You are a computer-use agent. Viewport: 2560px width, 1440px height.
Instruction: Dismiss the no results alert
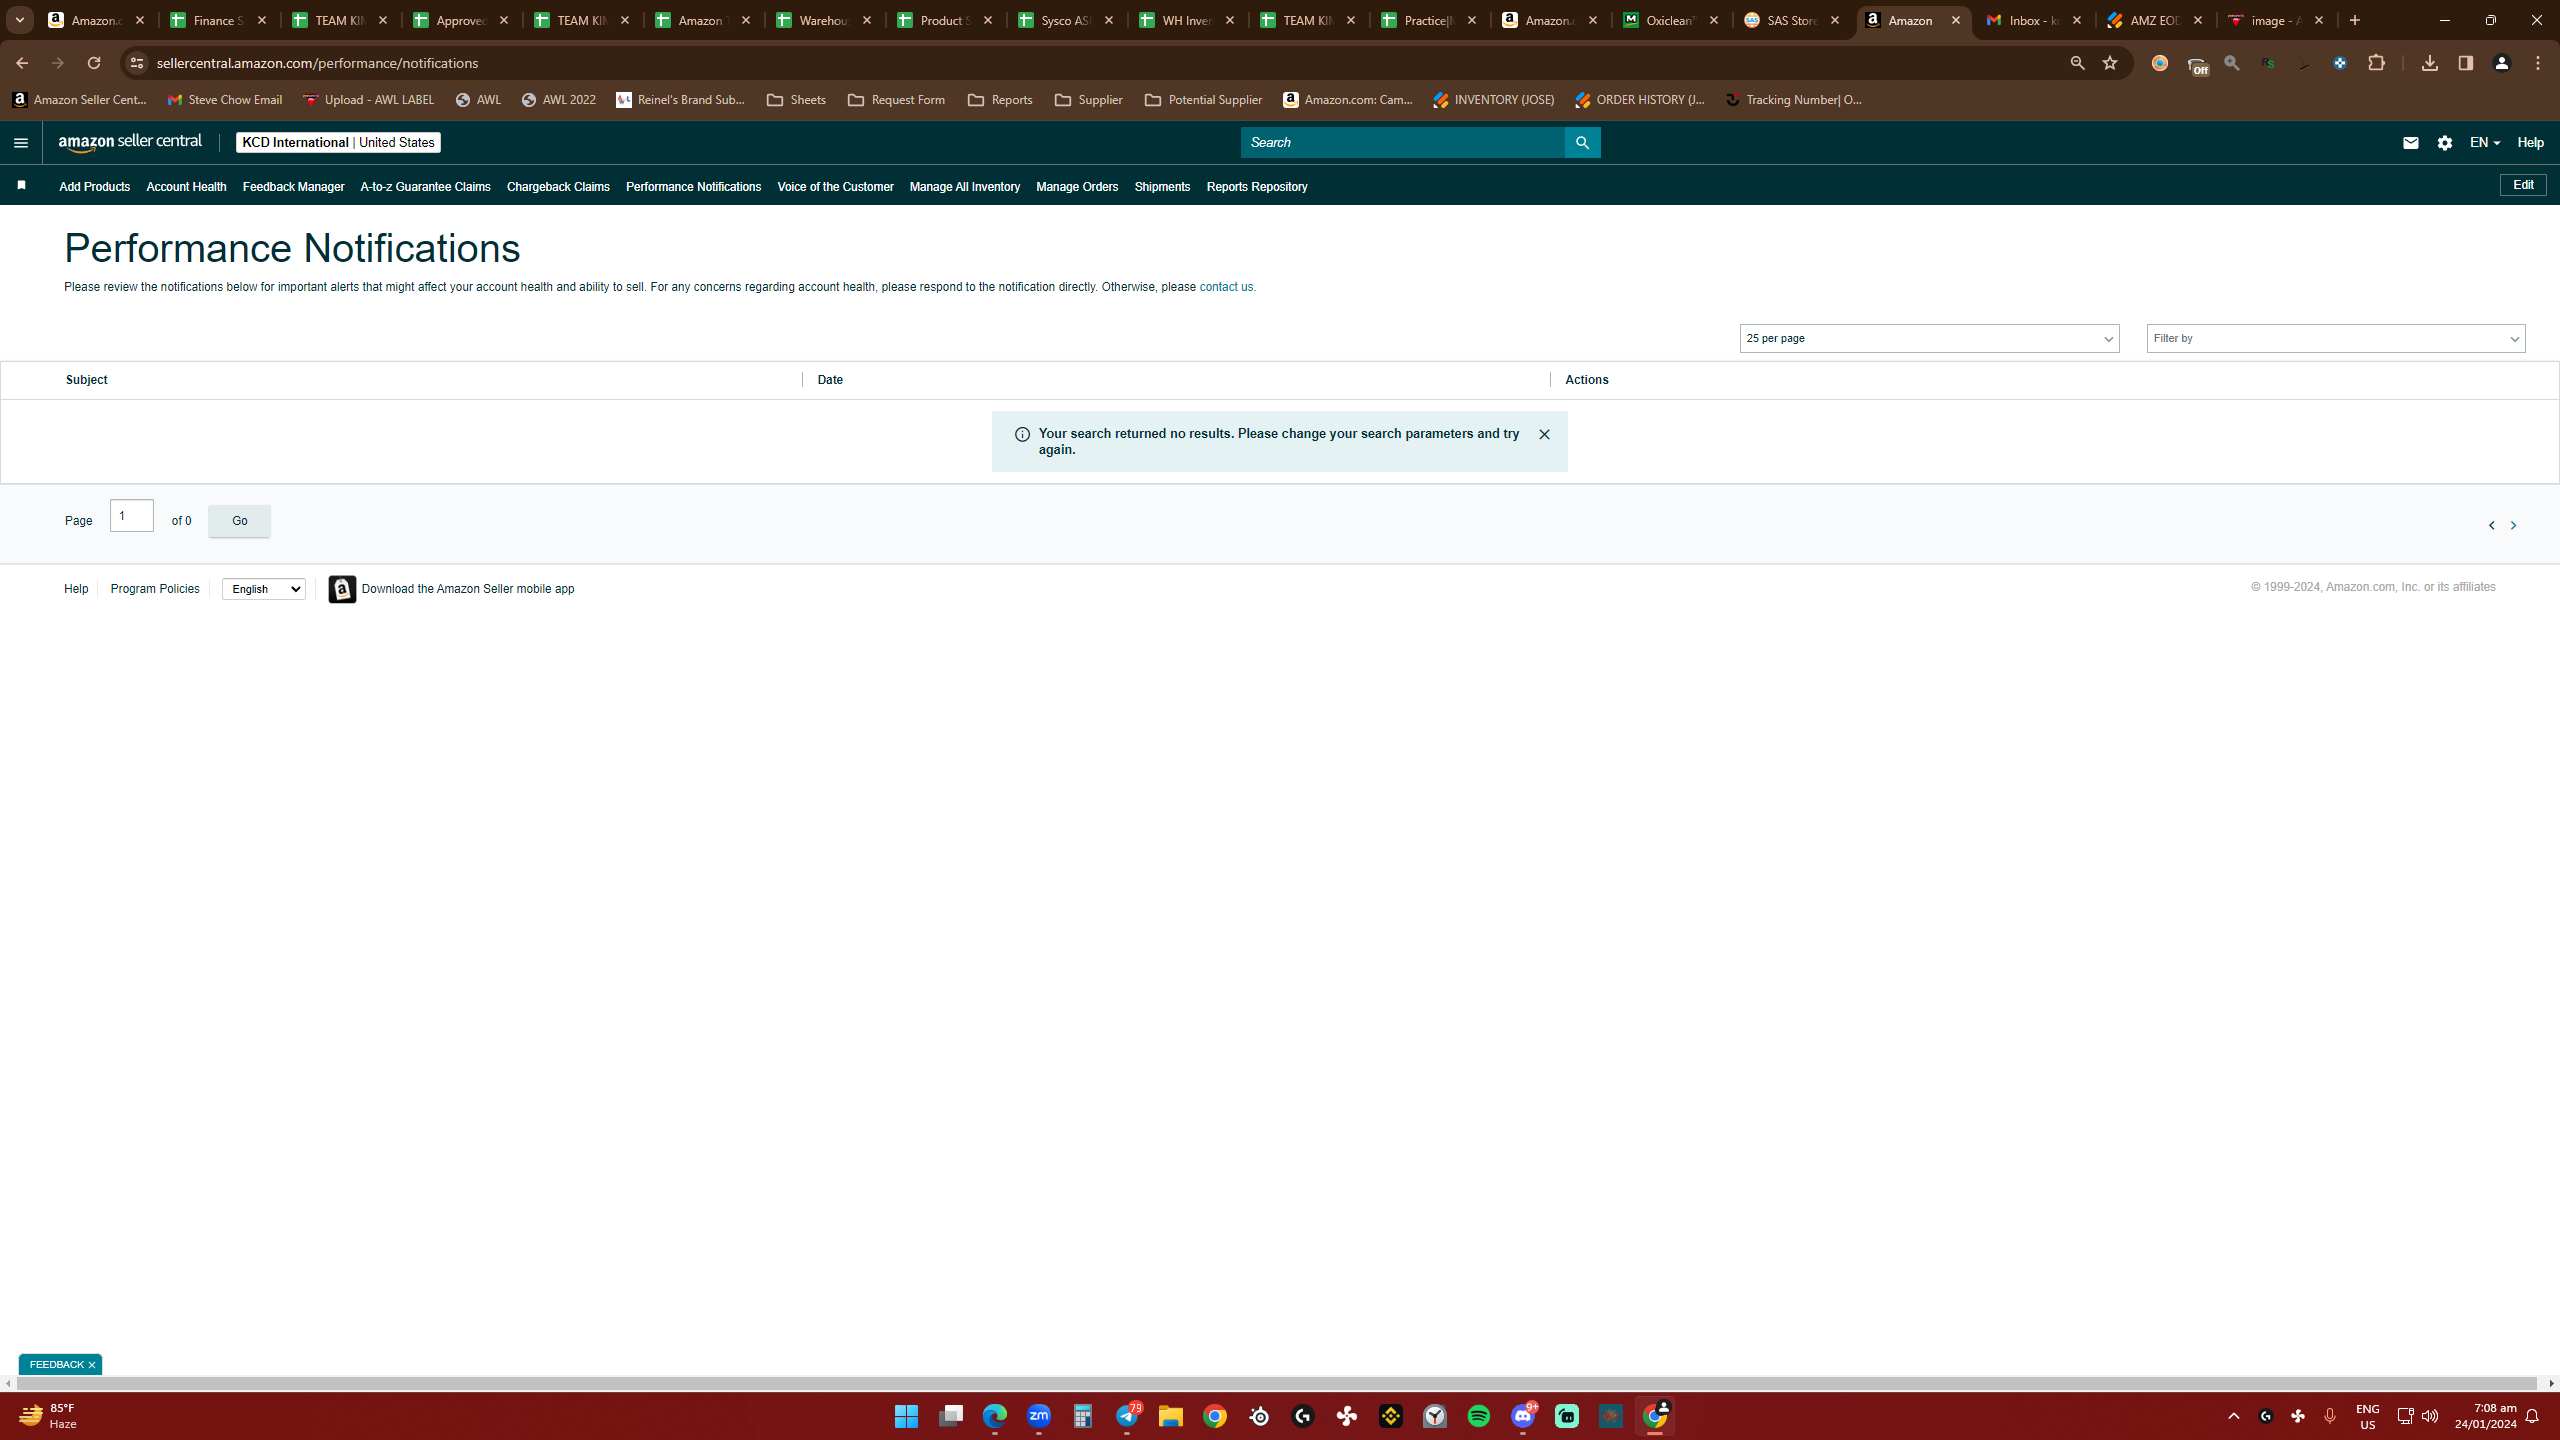tap(1544, 434)
